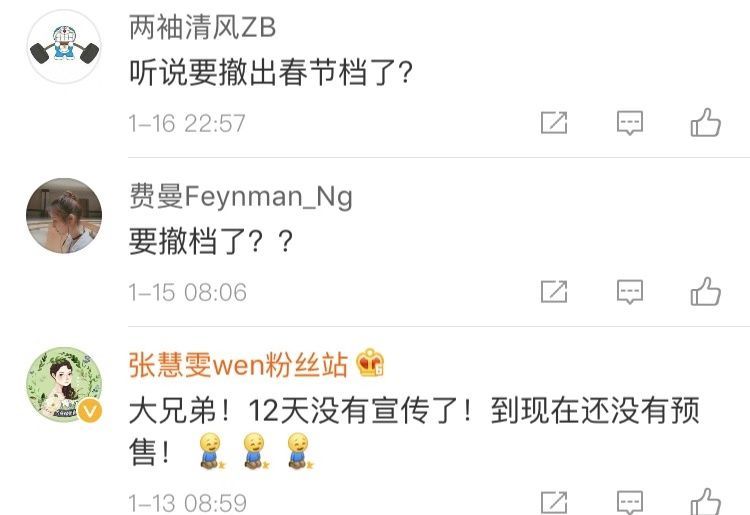
Task: Tap the orange V verified badge
Action: [90, 410]
